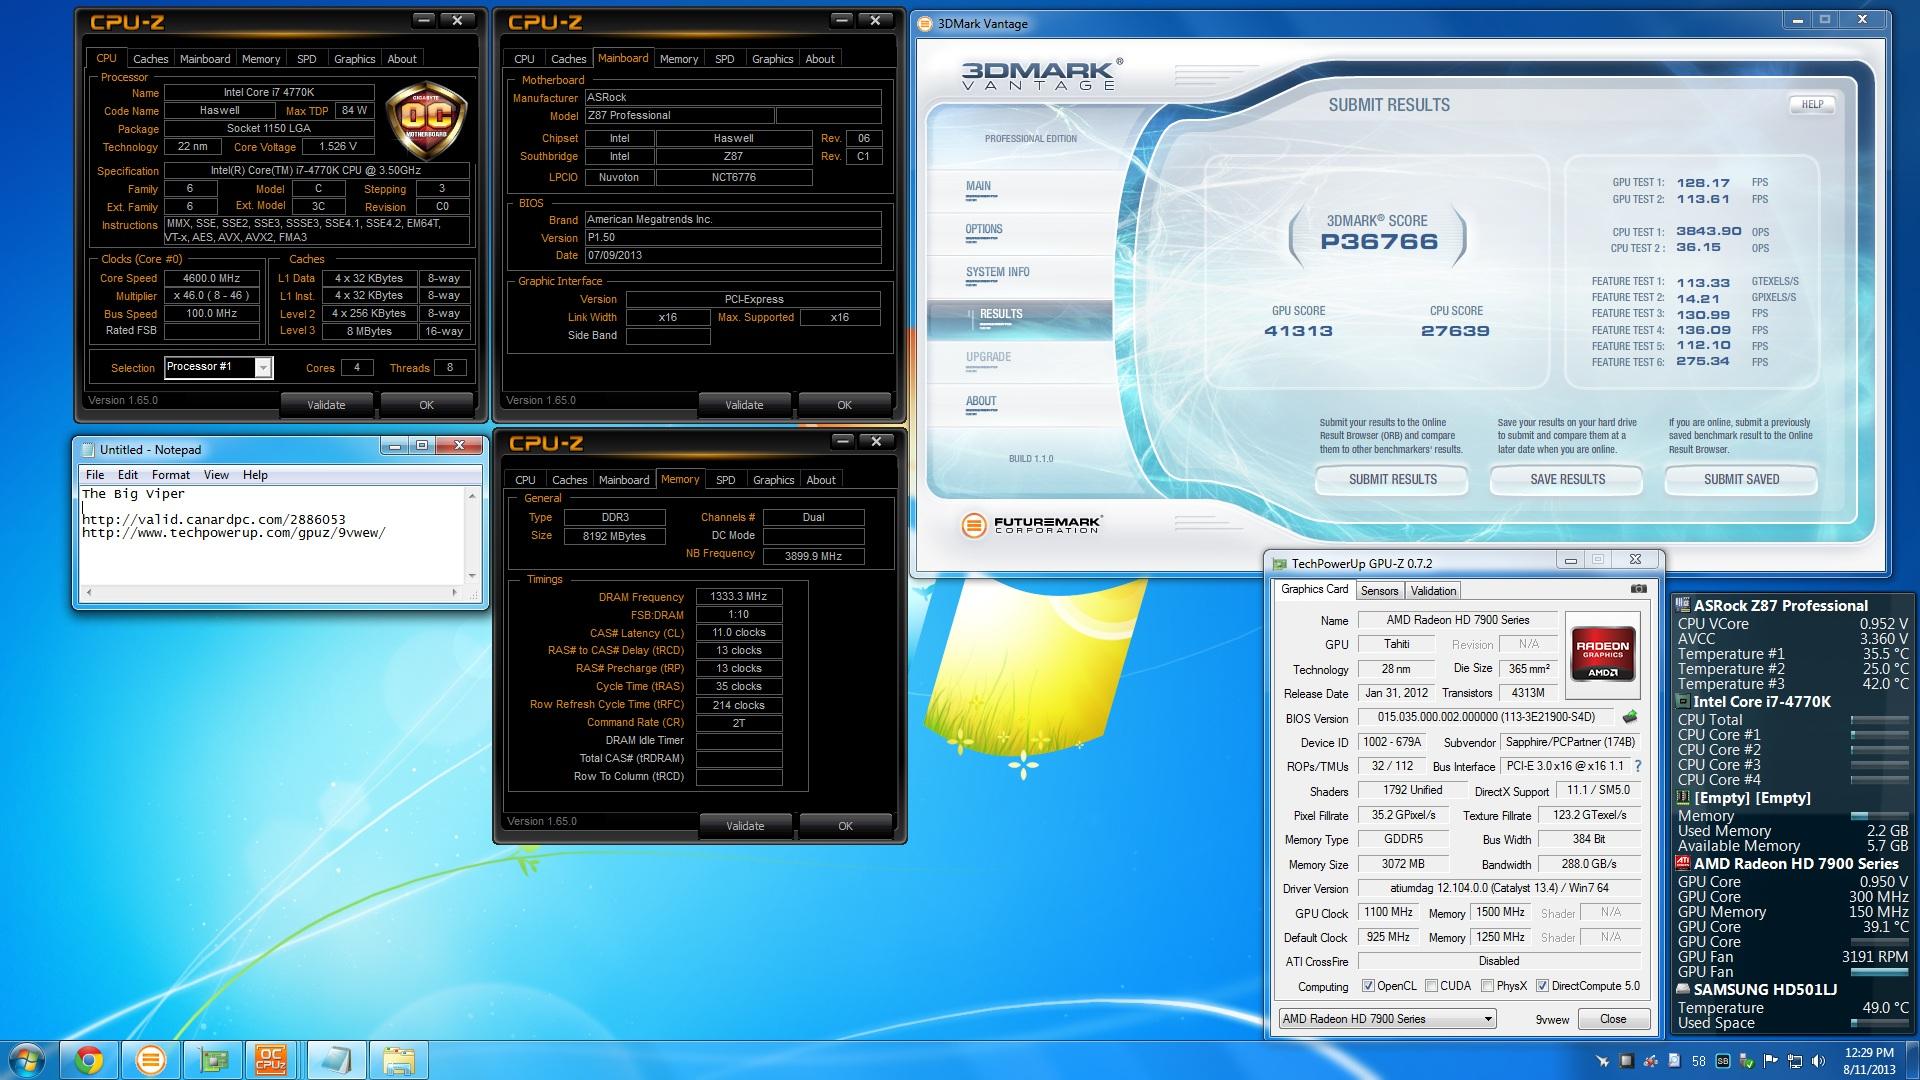Click orange round app icon on taskbar

point(151,1060)
